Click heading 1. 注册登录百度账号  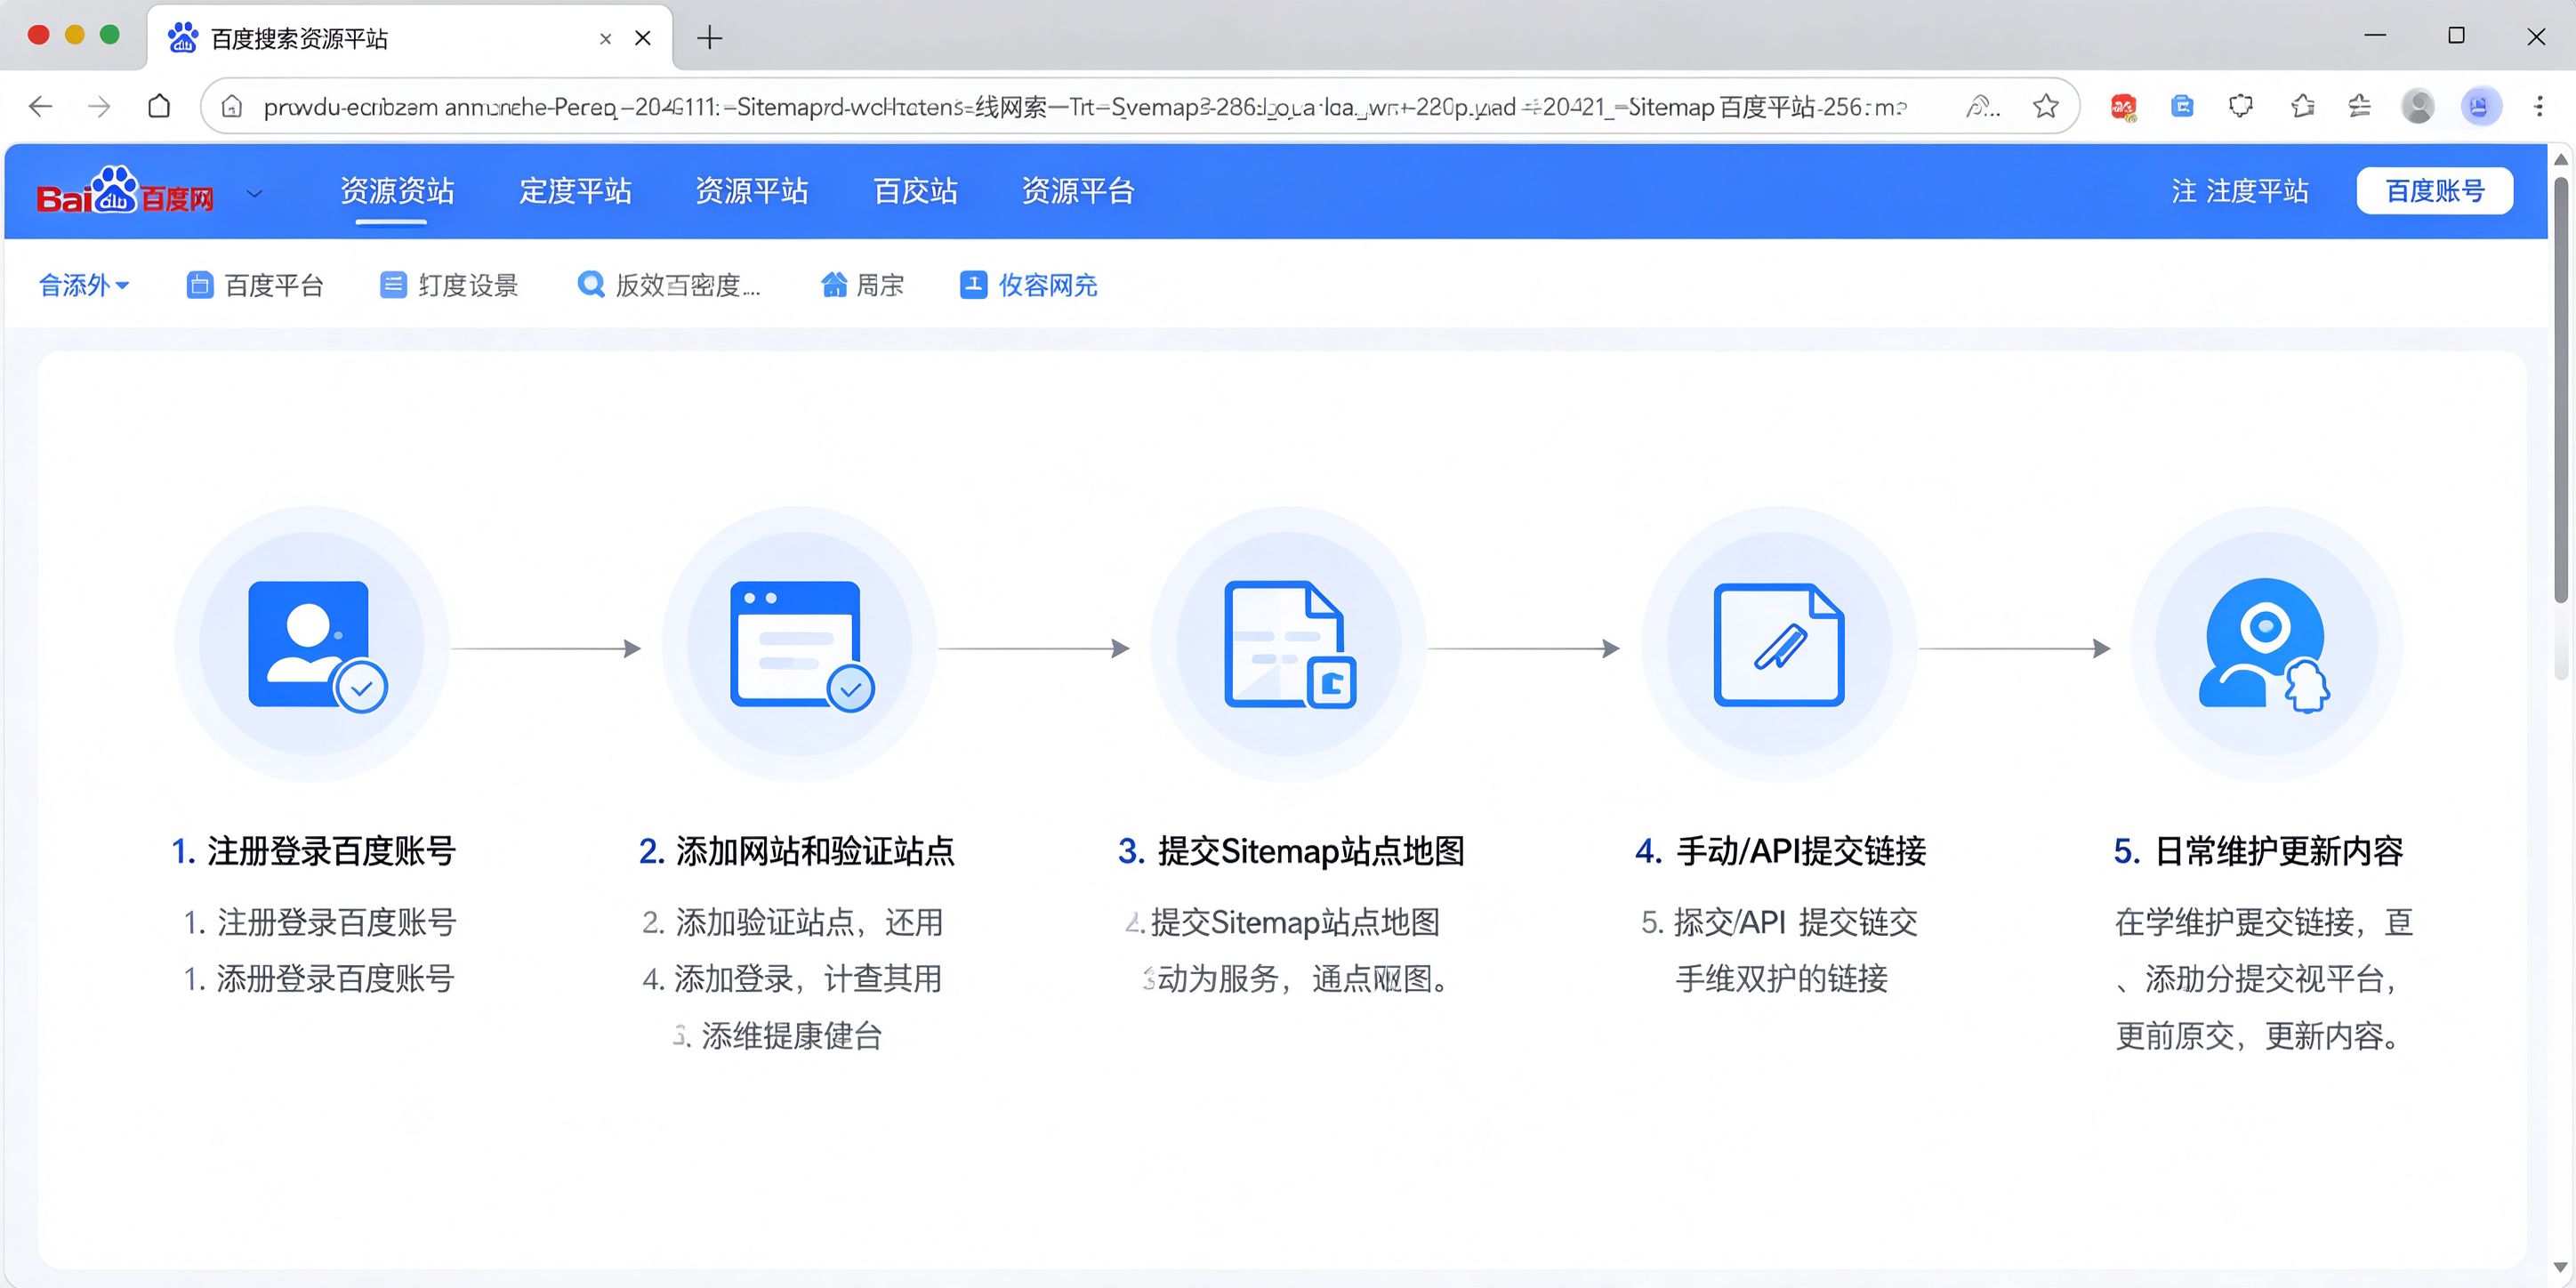pos(313,851)
